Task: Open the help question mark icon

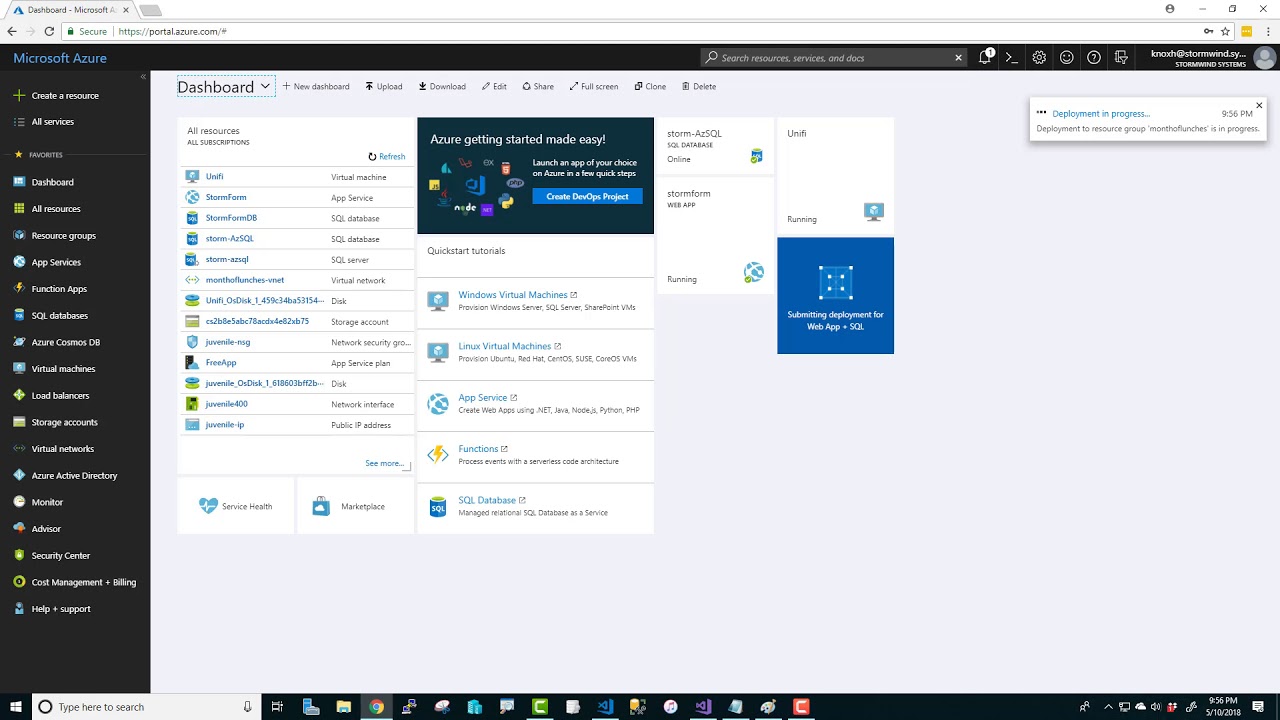Action: 1094,58
